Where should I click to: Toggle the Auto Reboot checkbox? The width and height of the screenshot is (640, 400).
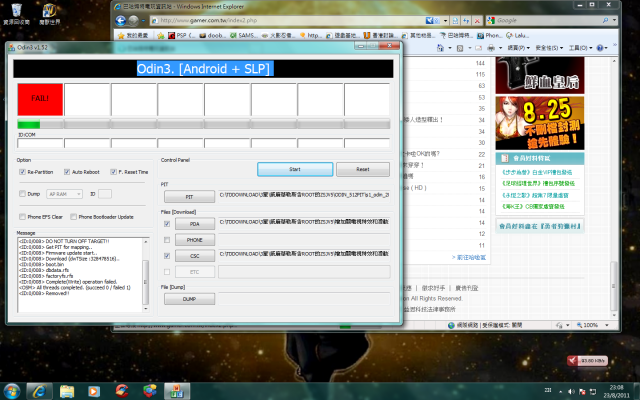tap(67, 172)
